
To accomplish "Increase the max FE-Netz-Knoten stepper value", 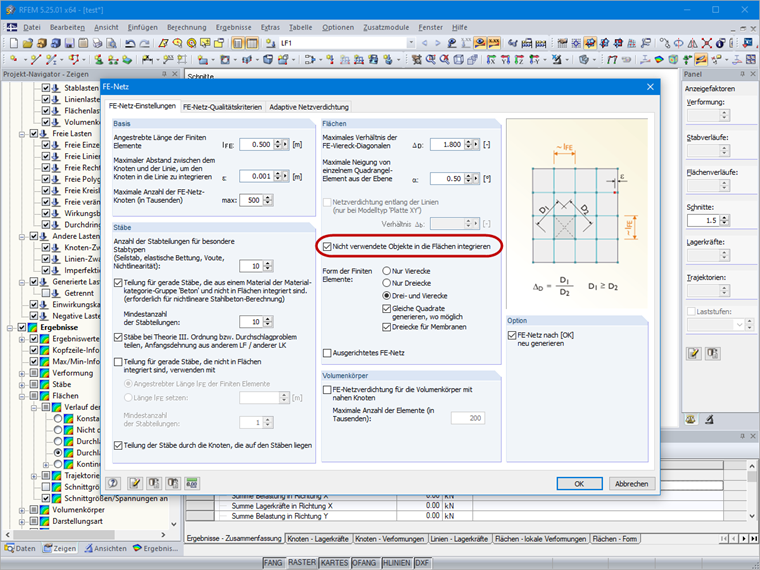I will [268, 197].
